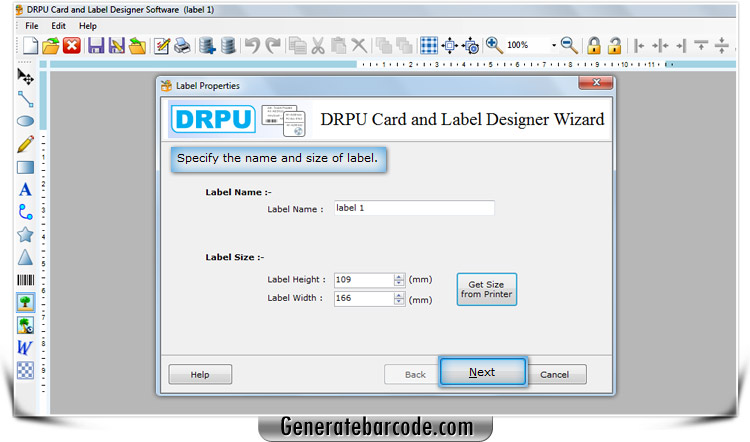Align objects to horizontal center icon
This screenshot has height=442, width=750.
pos(660,46)
